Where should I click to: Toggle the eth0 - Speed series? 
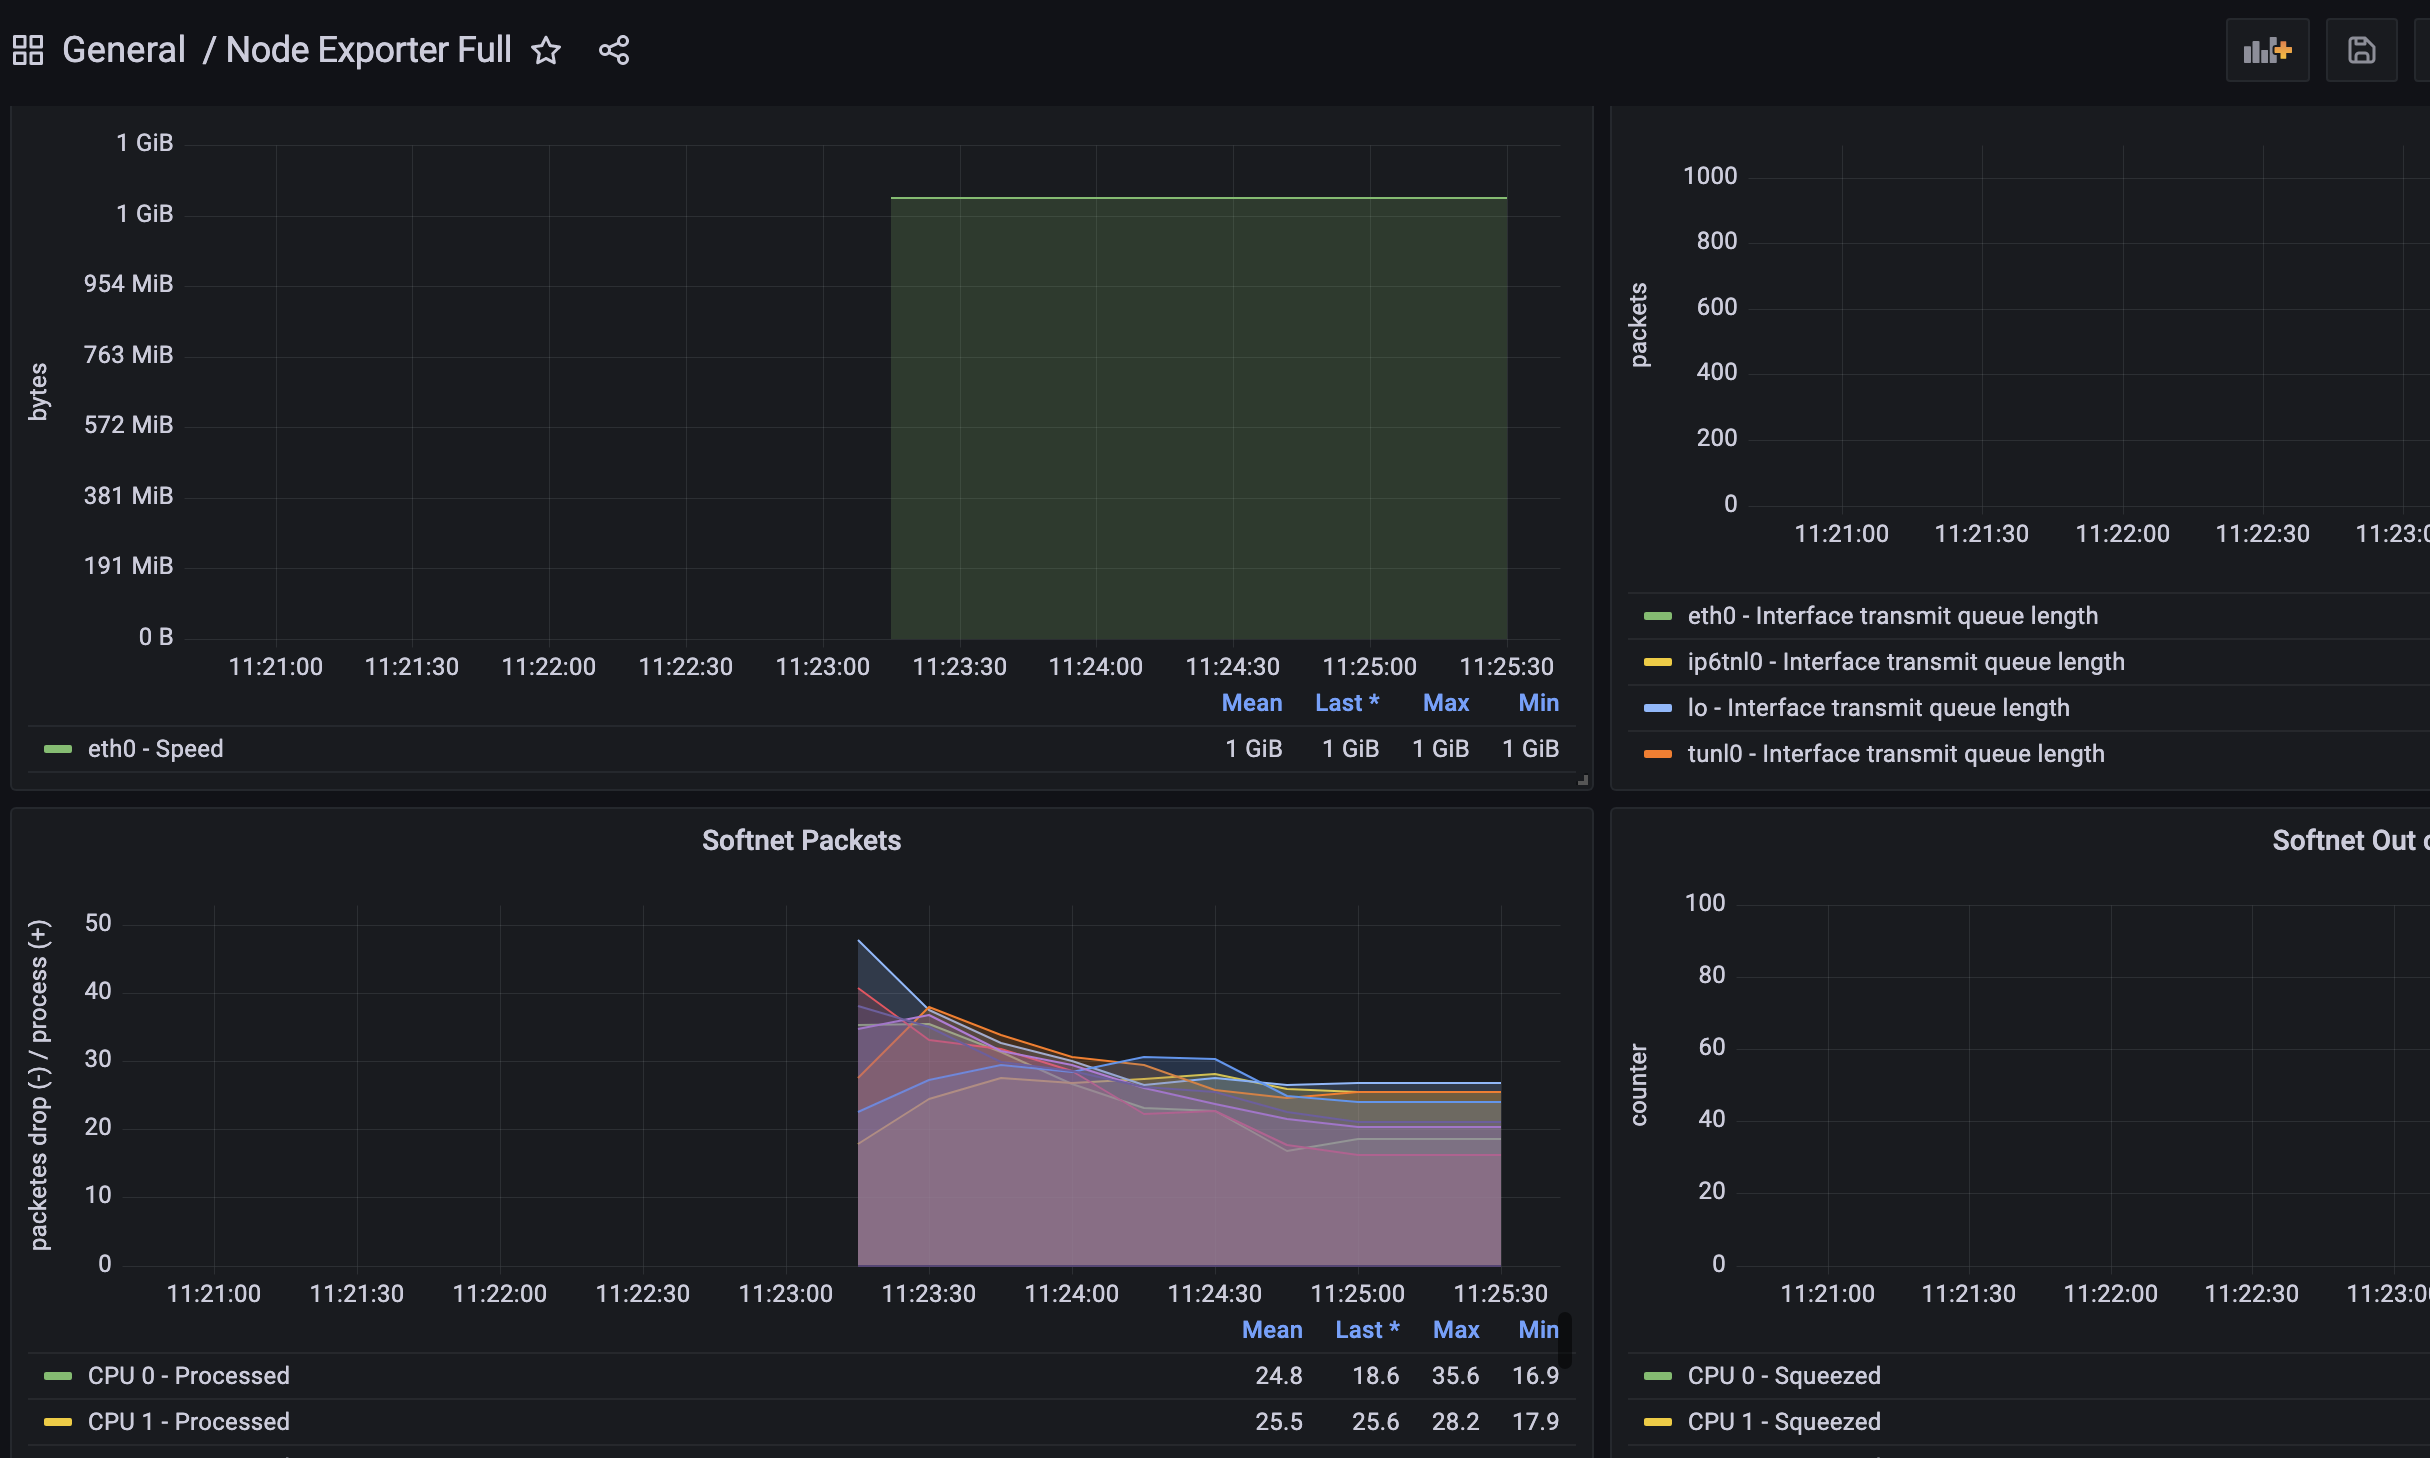(x=155, y=749)
